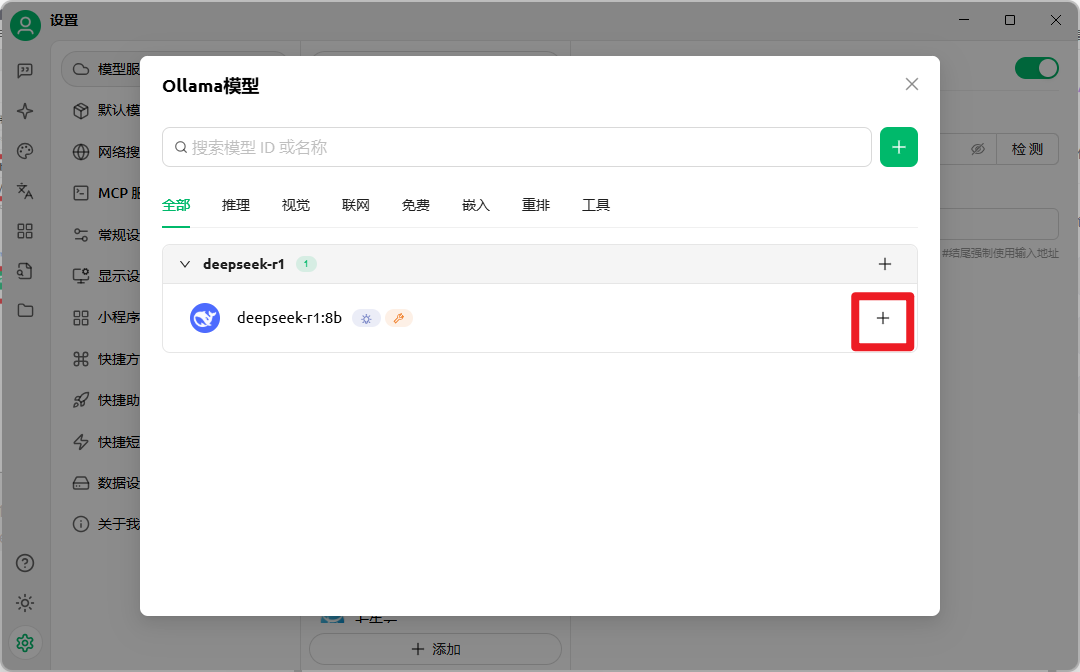Open the chat assistant sidebar icon
The height and width of the screenshot is (672, 1080).
[x=25, y=71]
